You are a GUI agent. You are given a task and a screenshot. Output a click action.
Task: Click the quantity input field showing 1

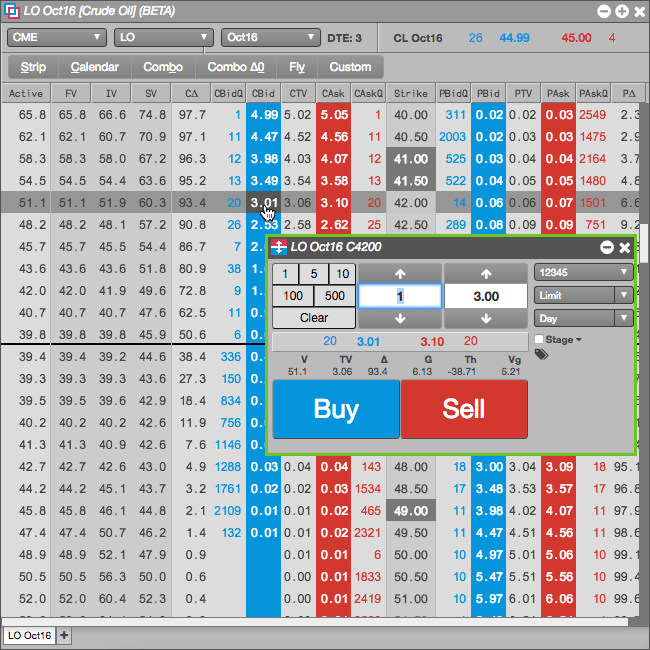(400, 296)
